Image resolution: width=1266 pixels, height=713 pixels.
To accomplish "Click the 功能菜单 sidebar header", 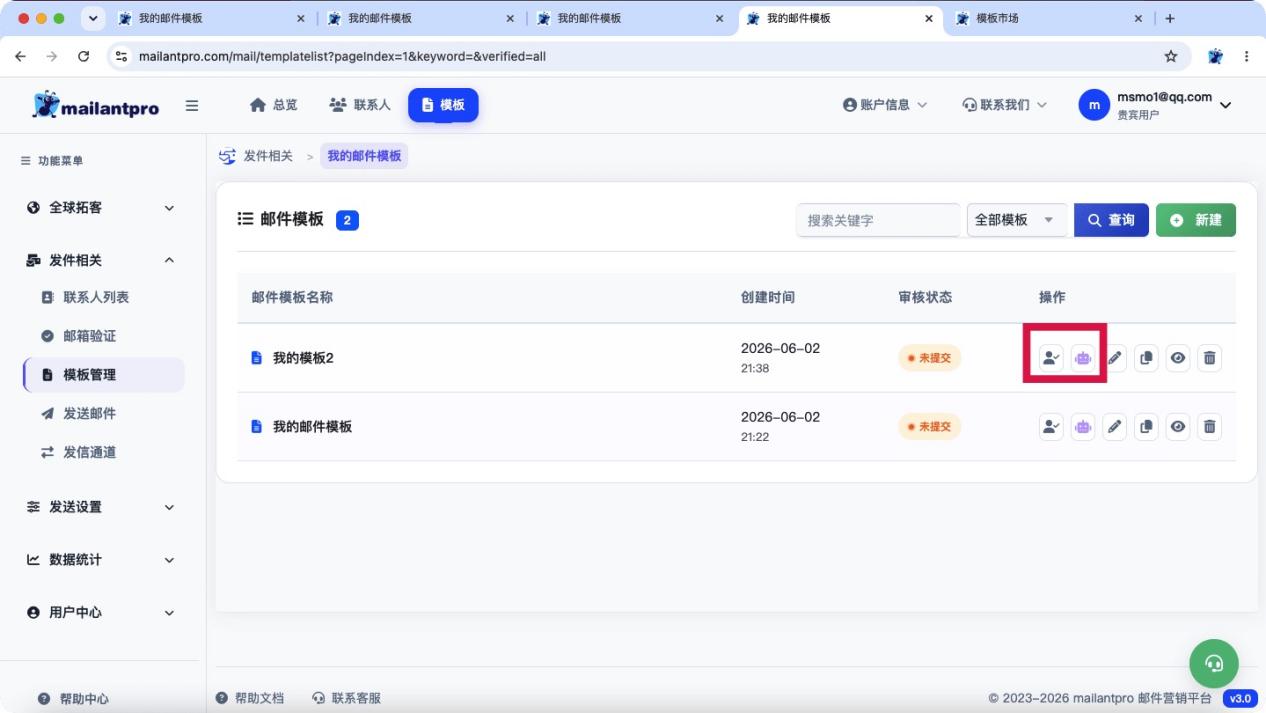I will [x=54, y=161].
